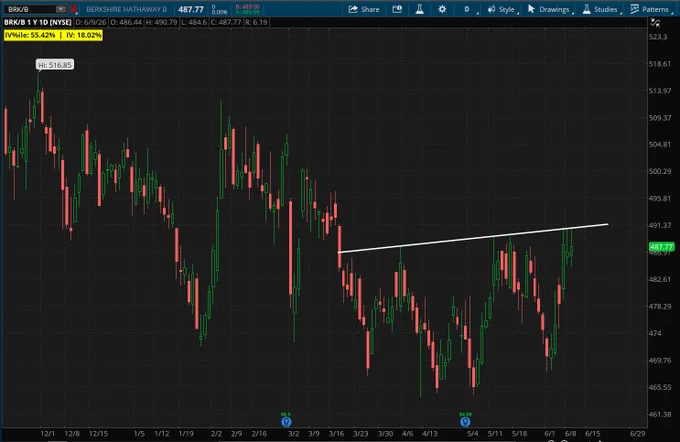Click the Share button
Viewport: 680px width, 442px height.
pyautogui.click(x=364, y=9)
